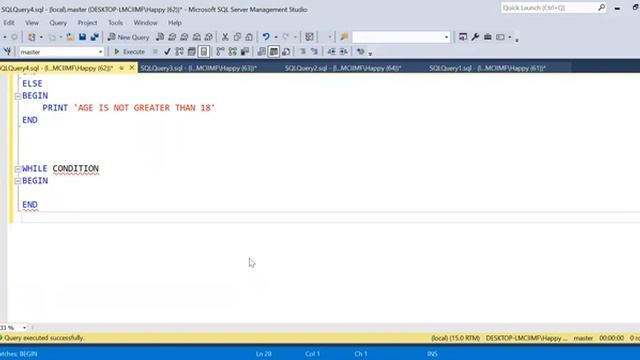Toggle Include Client Statistics icon
This screenshot has height=360, width=640.
(x=245, y=52)
